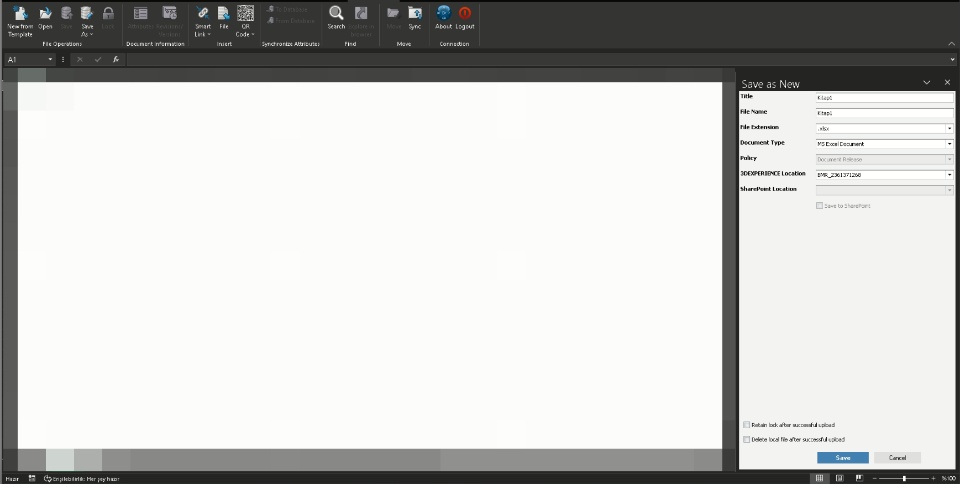Screen dimensions: 960x484
Task: Open the Policy dropdown
Action: 950,159
